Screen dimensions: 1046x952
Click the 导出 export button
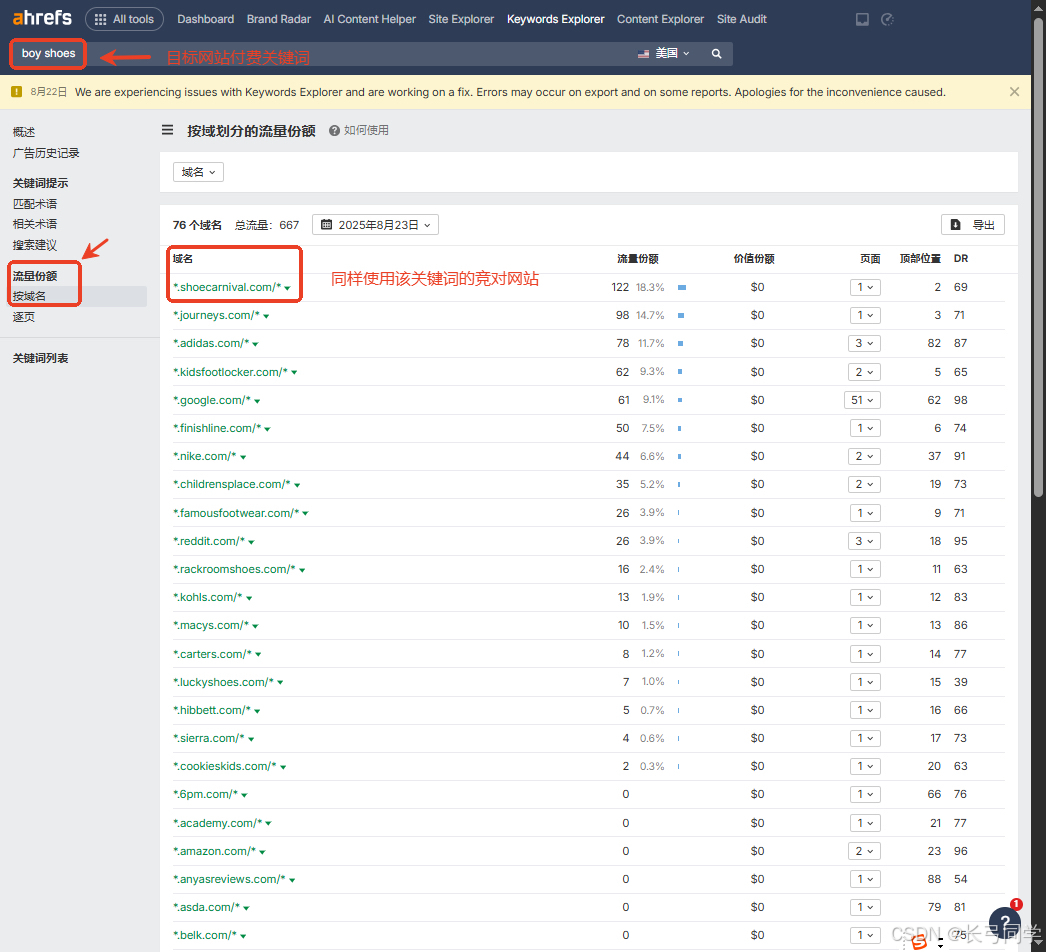[973, 225]
